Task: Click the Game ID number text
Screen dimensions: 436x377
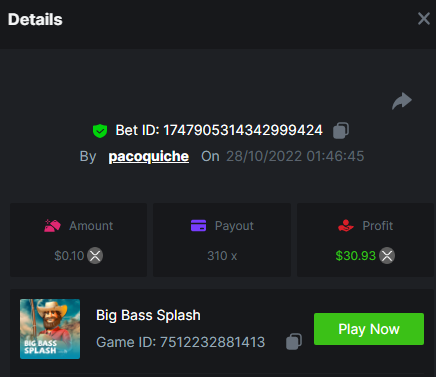Action: [x=213, y=342]
